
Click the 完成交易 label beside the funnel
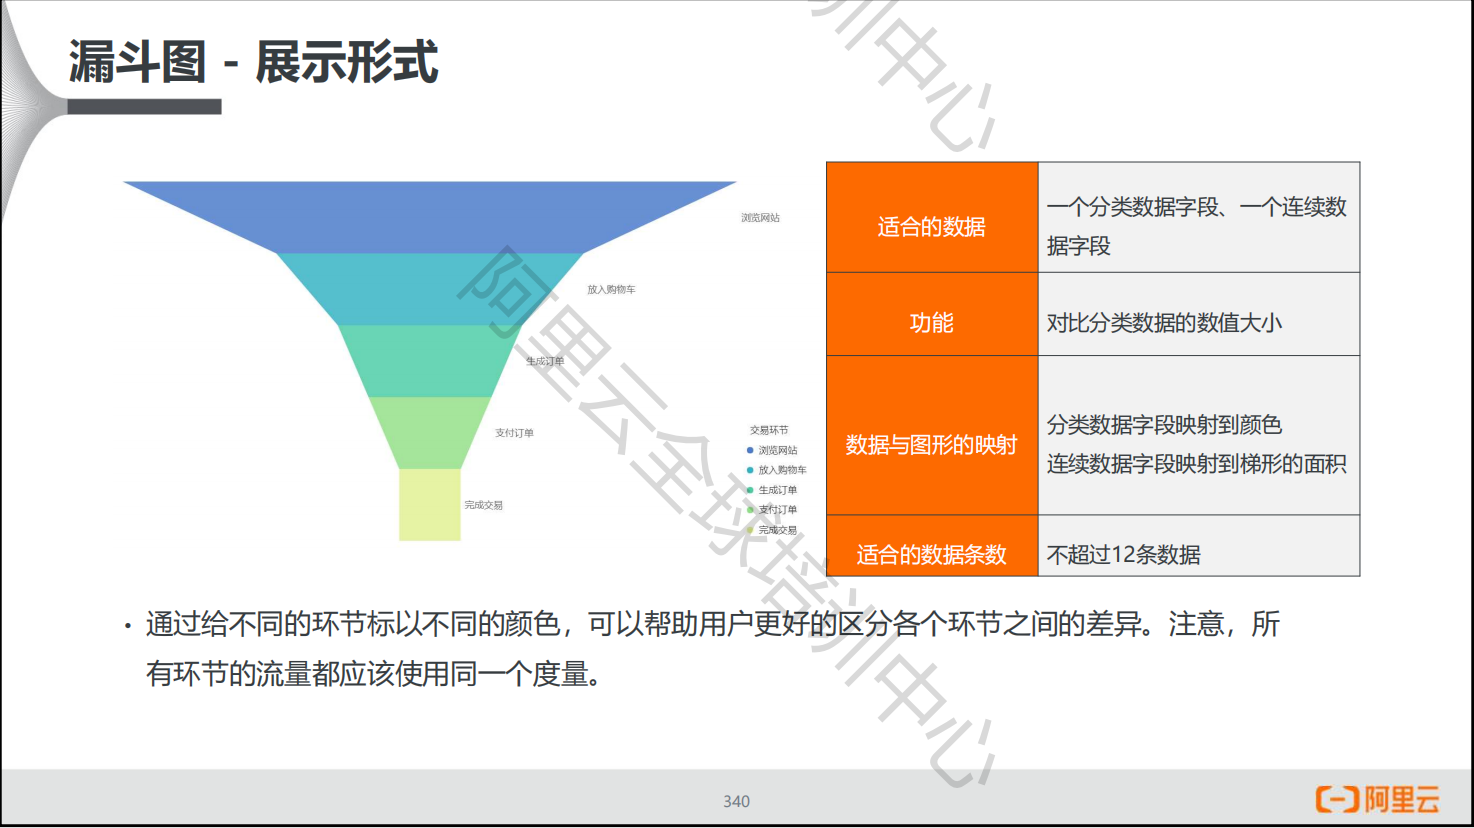coord(483,505)
